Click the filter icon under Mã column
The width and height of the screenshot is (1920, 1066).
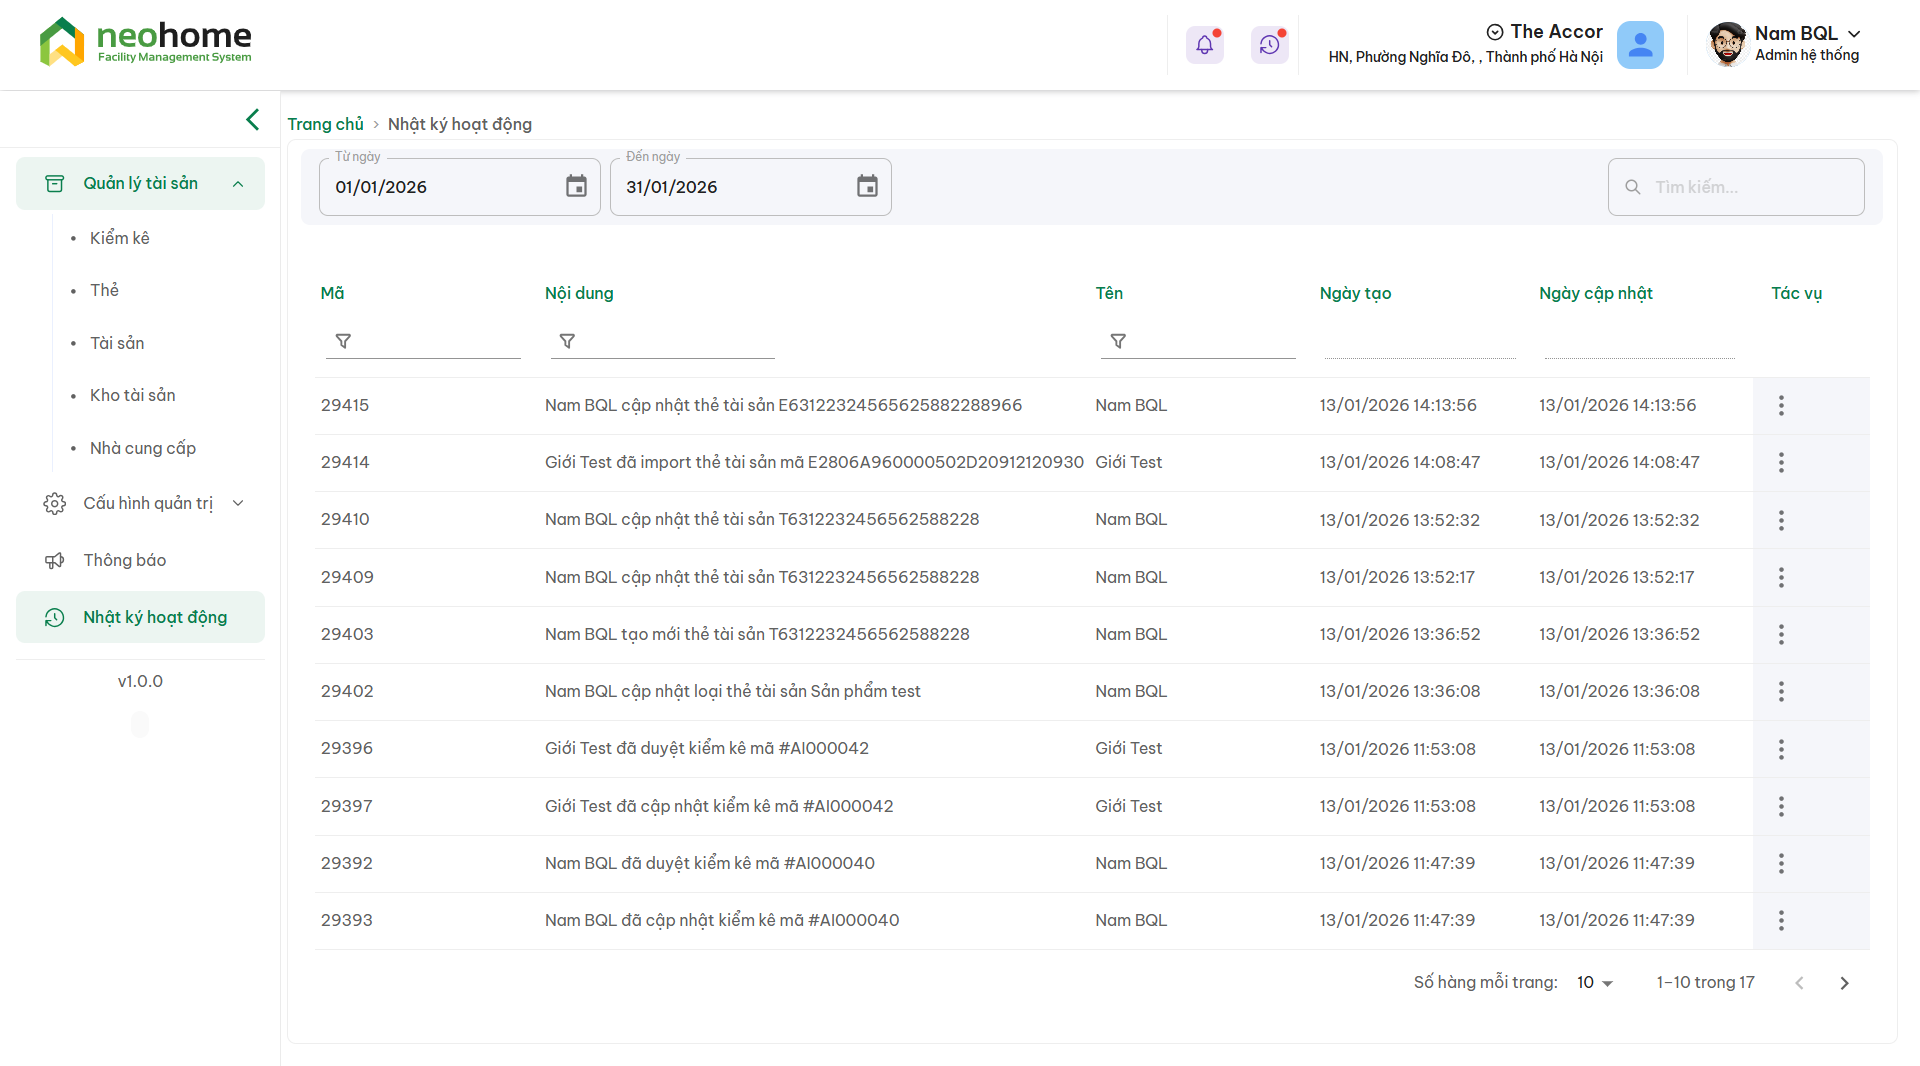tap(343, 342)
